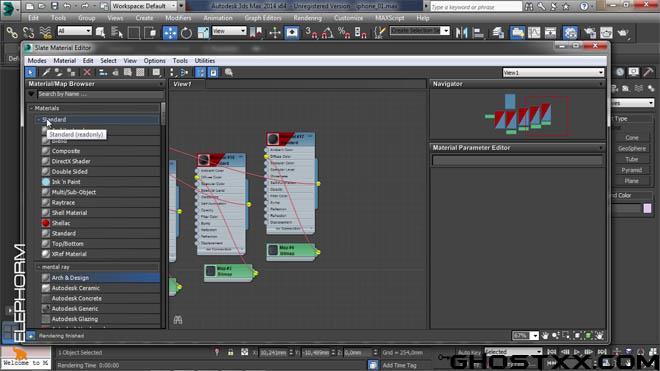The height and width of the screenshot is (371, 660).
Task: Select Autodesk Ceramic material
Action: pos(100,288)
